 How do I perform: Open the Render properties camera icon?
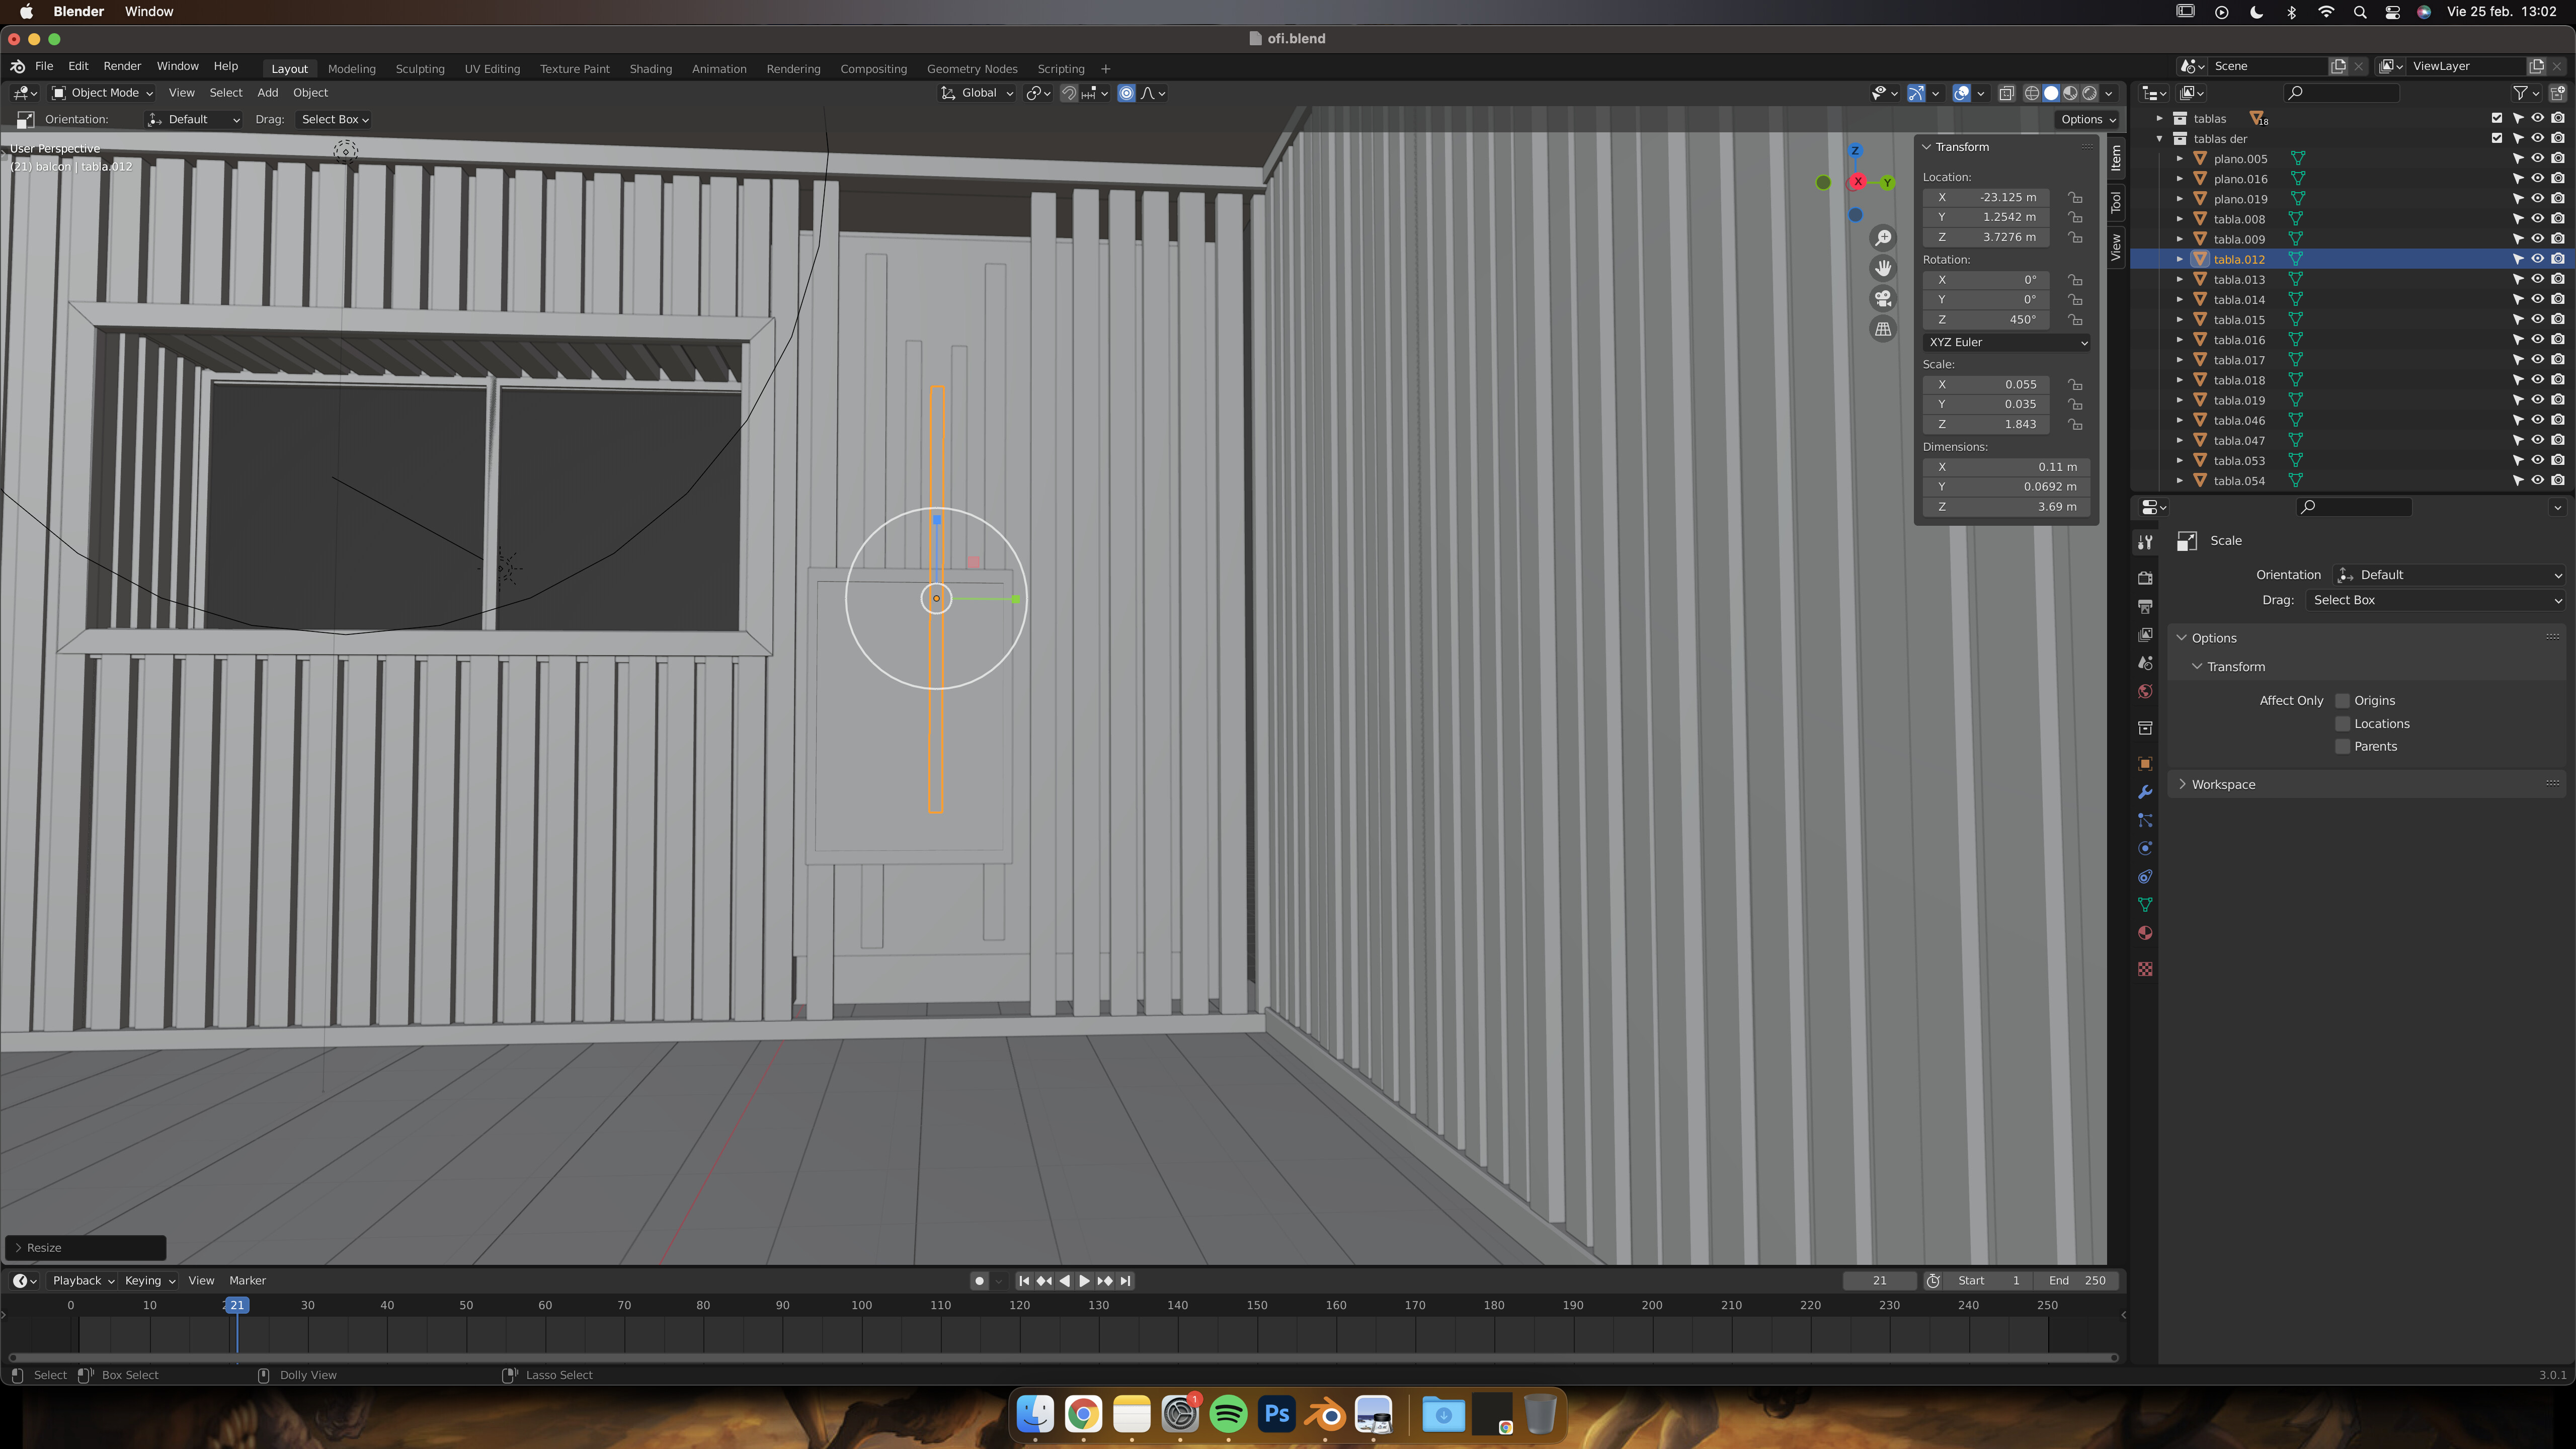pyautogui.click(x=2145, y=578)
